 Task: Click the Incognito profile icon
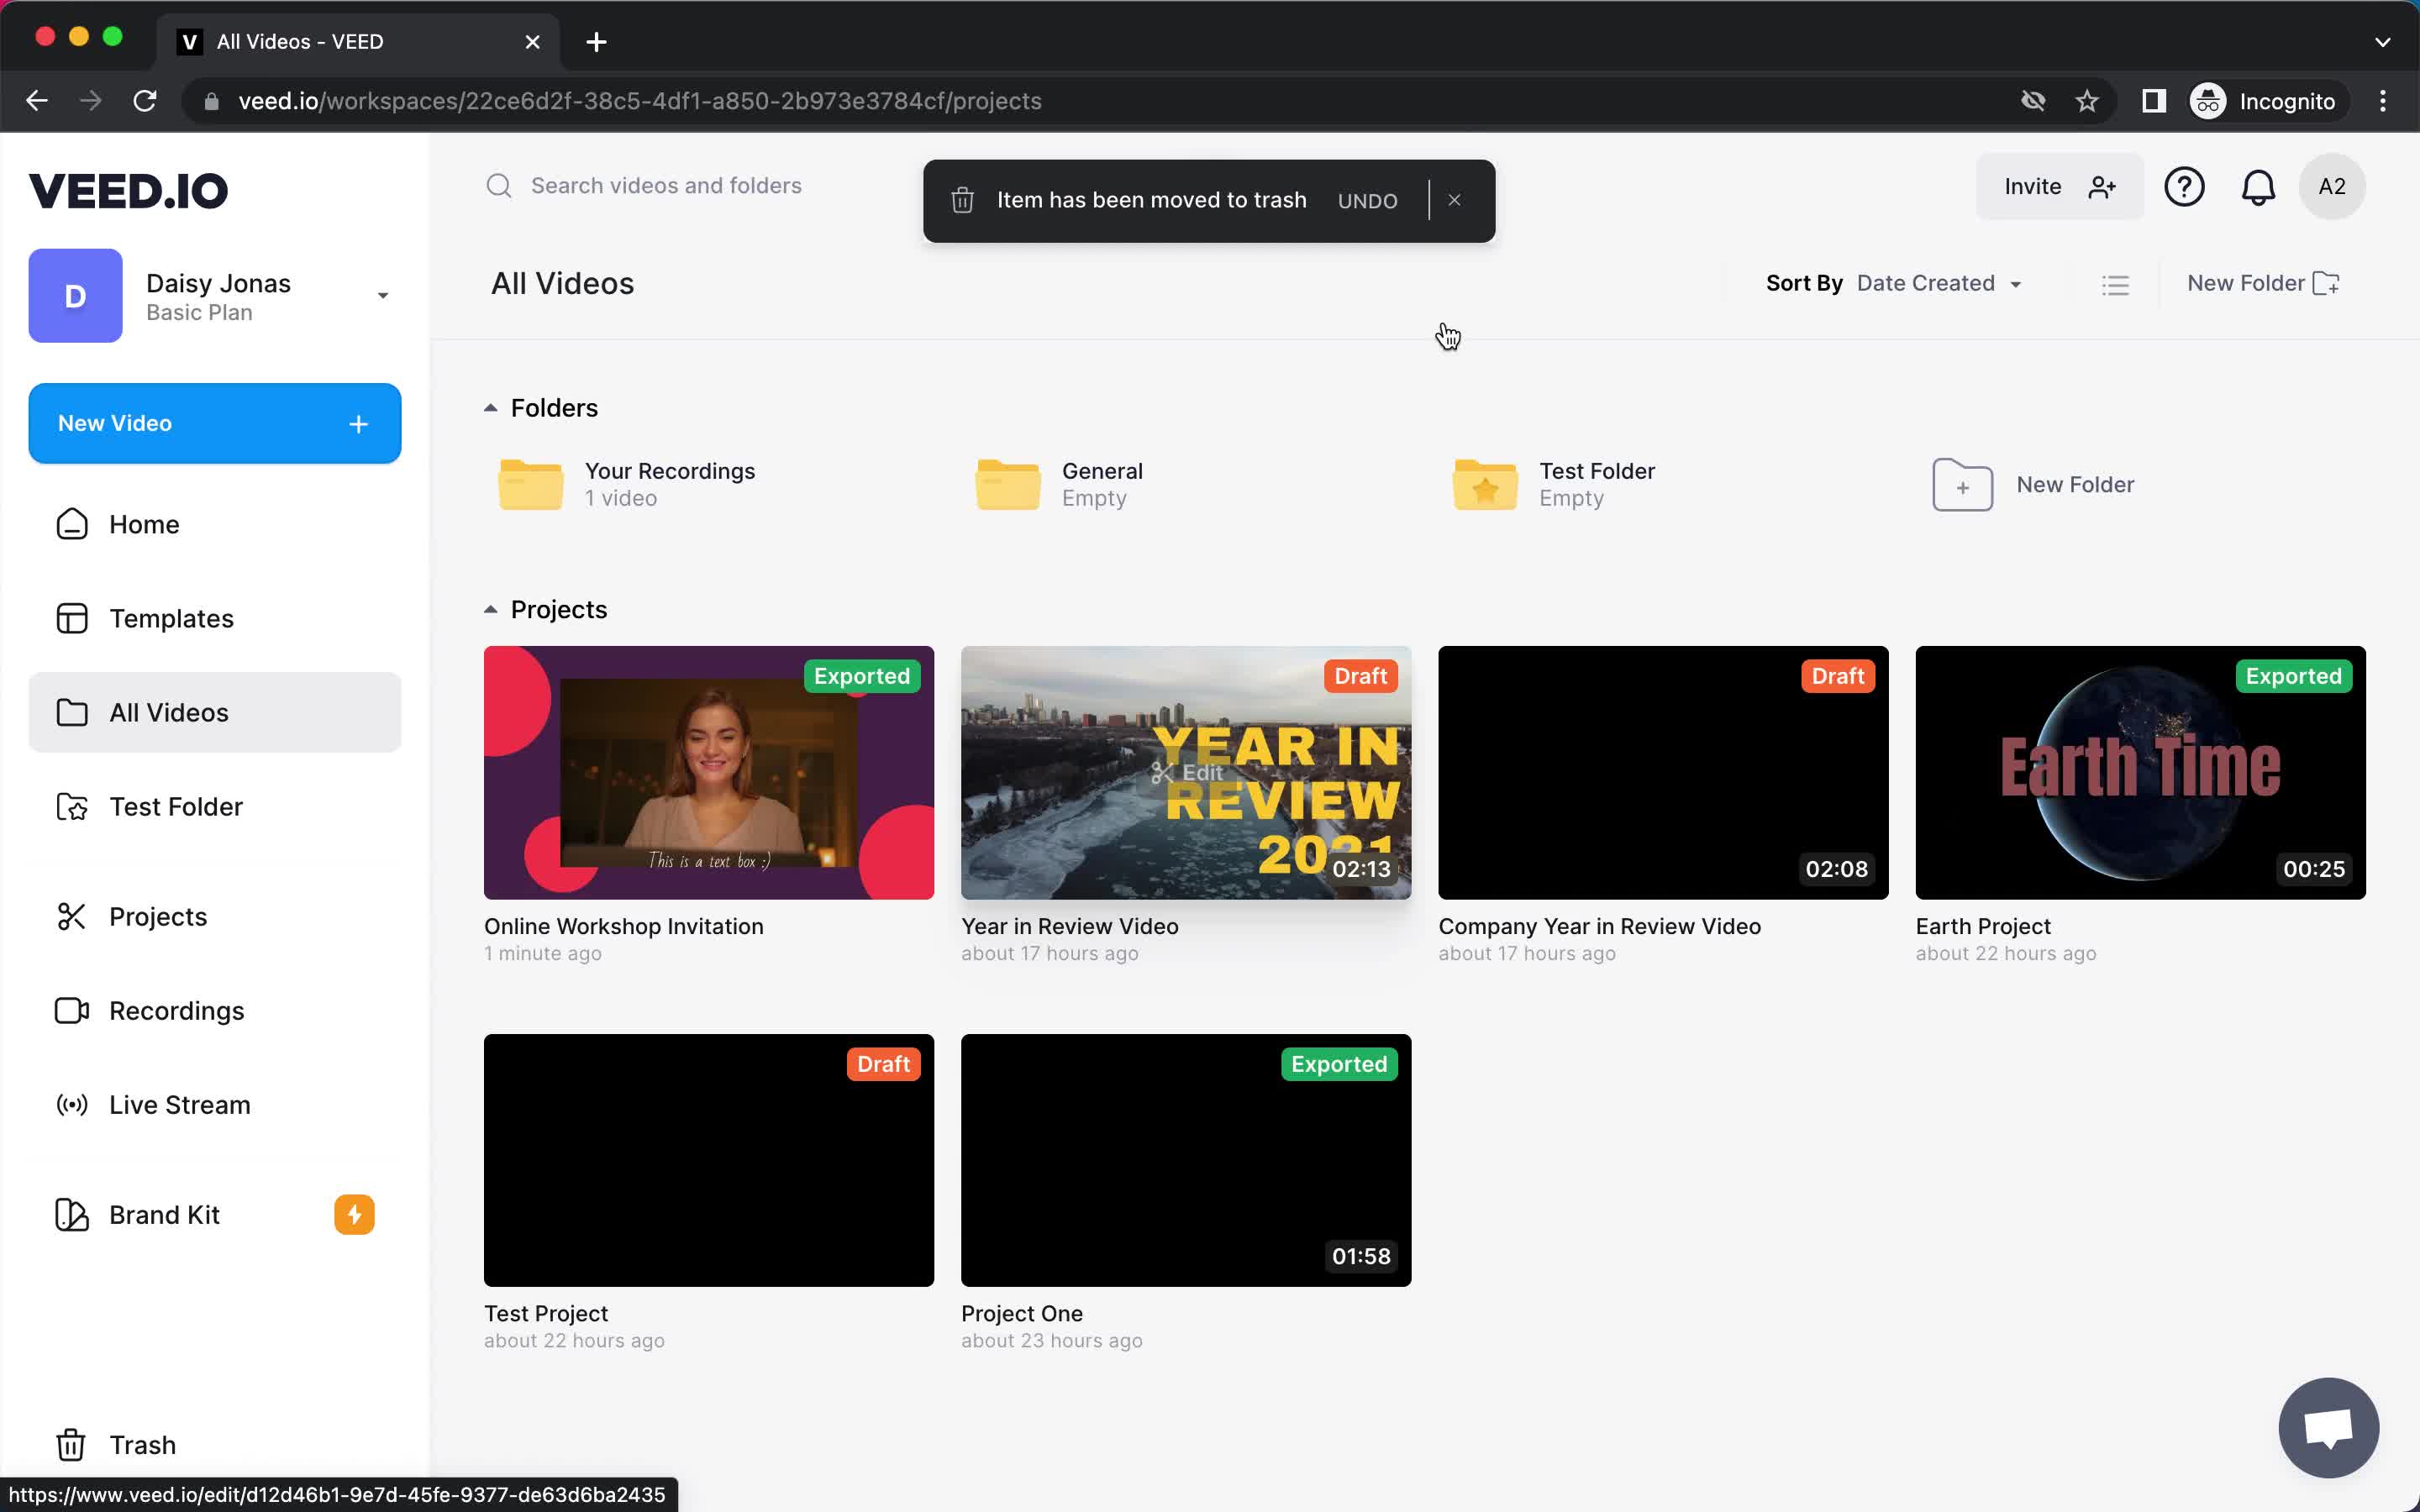tap(2207, 101)
